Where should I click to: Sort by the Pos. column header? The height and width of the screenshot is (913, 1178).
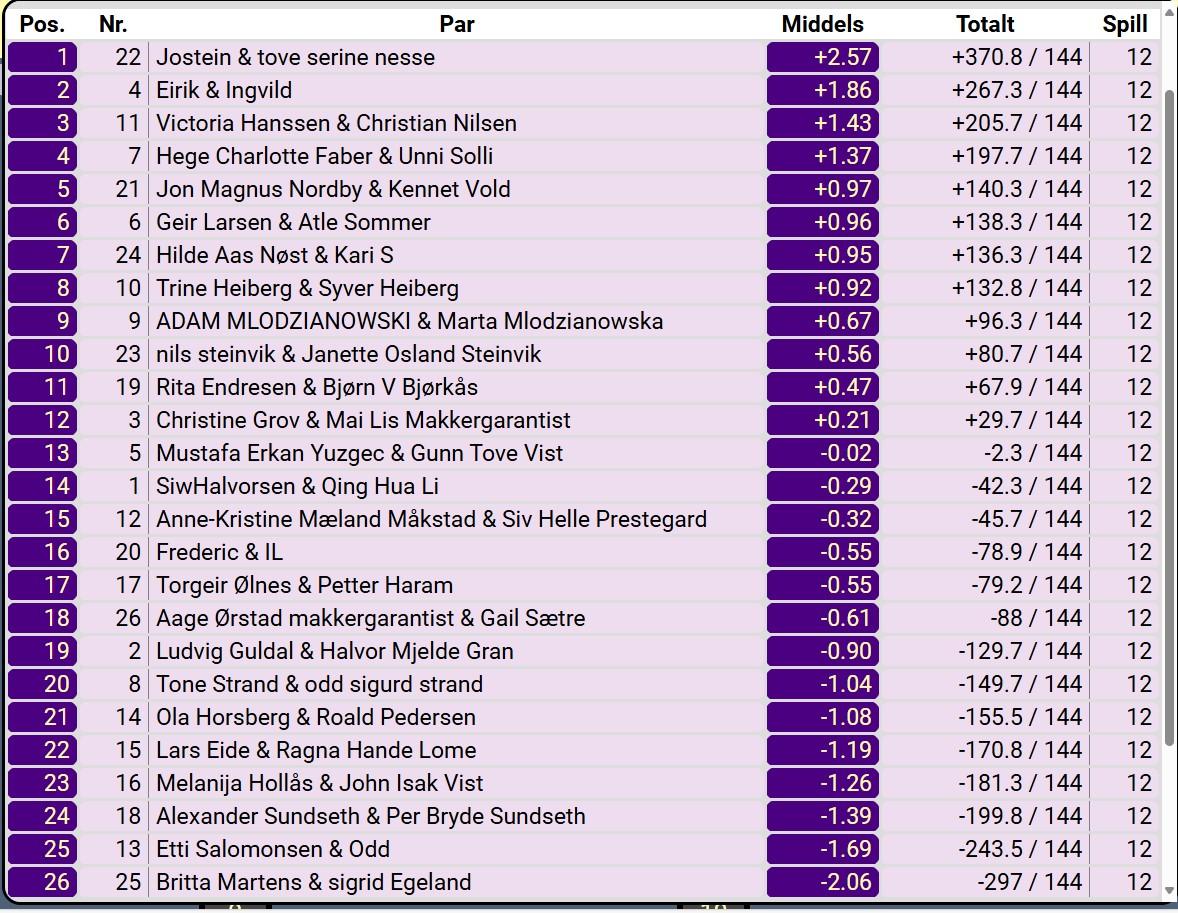tap(42, 24)
